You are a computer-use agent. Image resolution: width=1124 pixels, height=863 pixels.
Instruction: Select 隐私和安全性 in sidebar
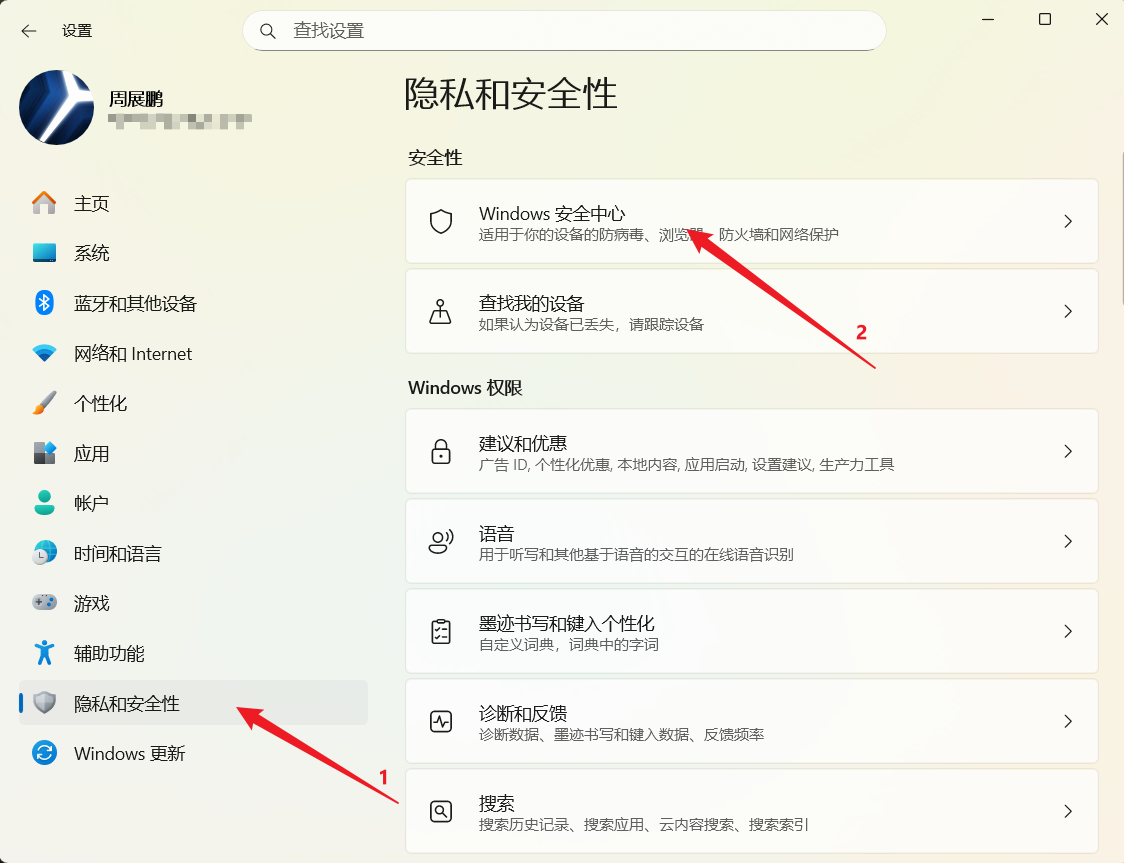[x=193, y=702]
